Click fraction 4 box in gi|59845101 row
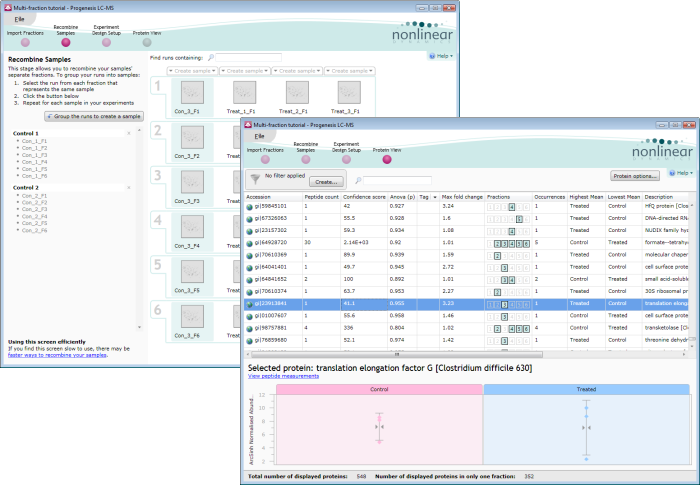This screenshot has width=700, height=485. (512, 207)
